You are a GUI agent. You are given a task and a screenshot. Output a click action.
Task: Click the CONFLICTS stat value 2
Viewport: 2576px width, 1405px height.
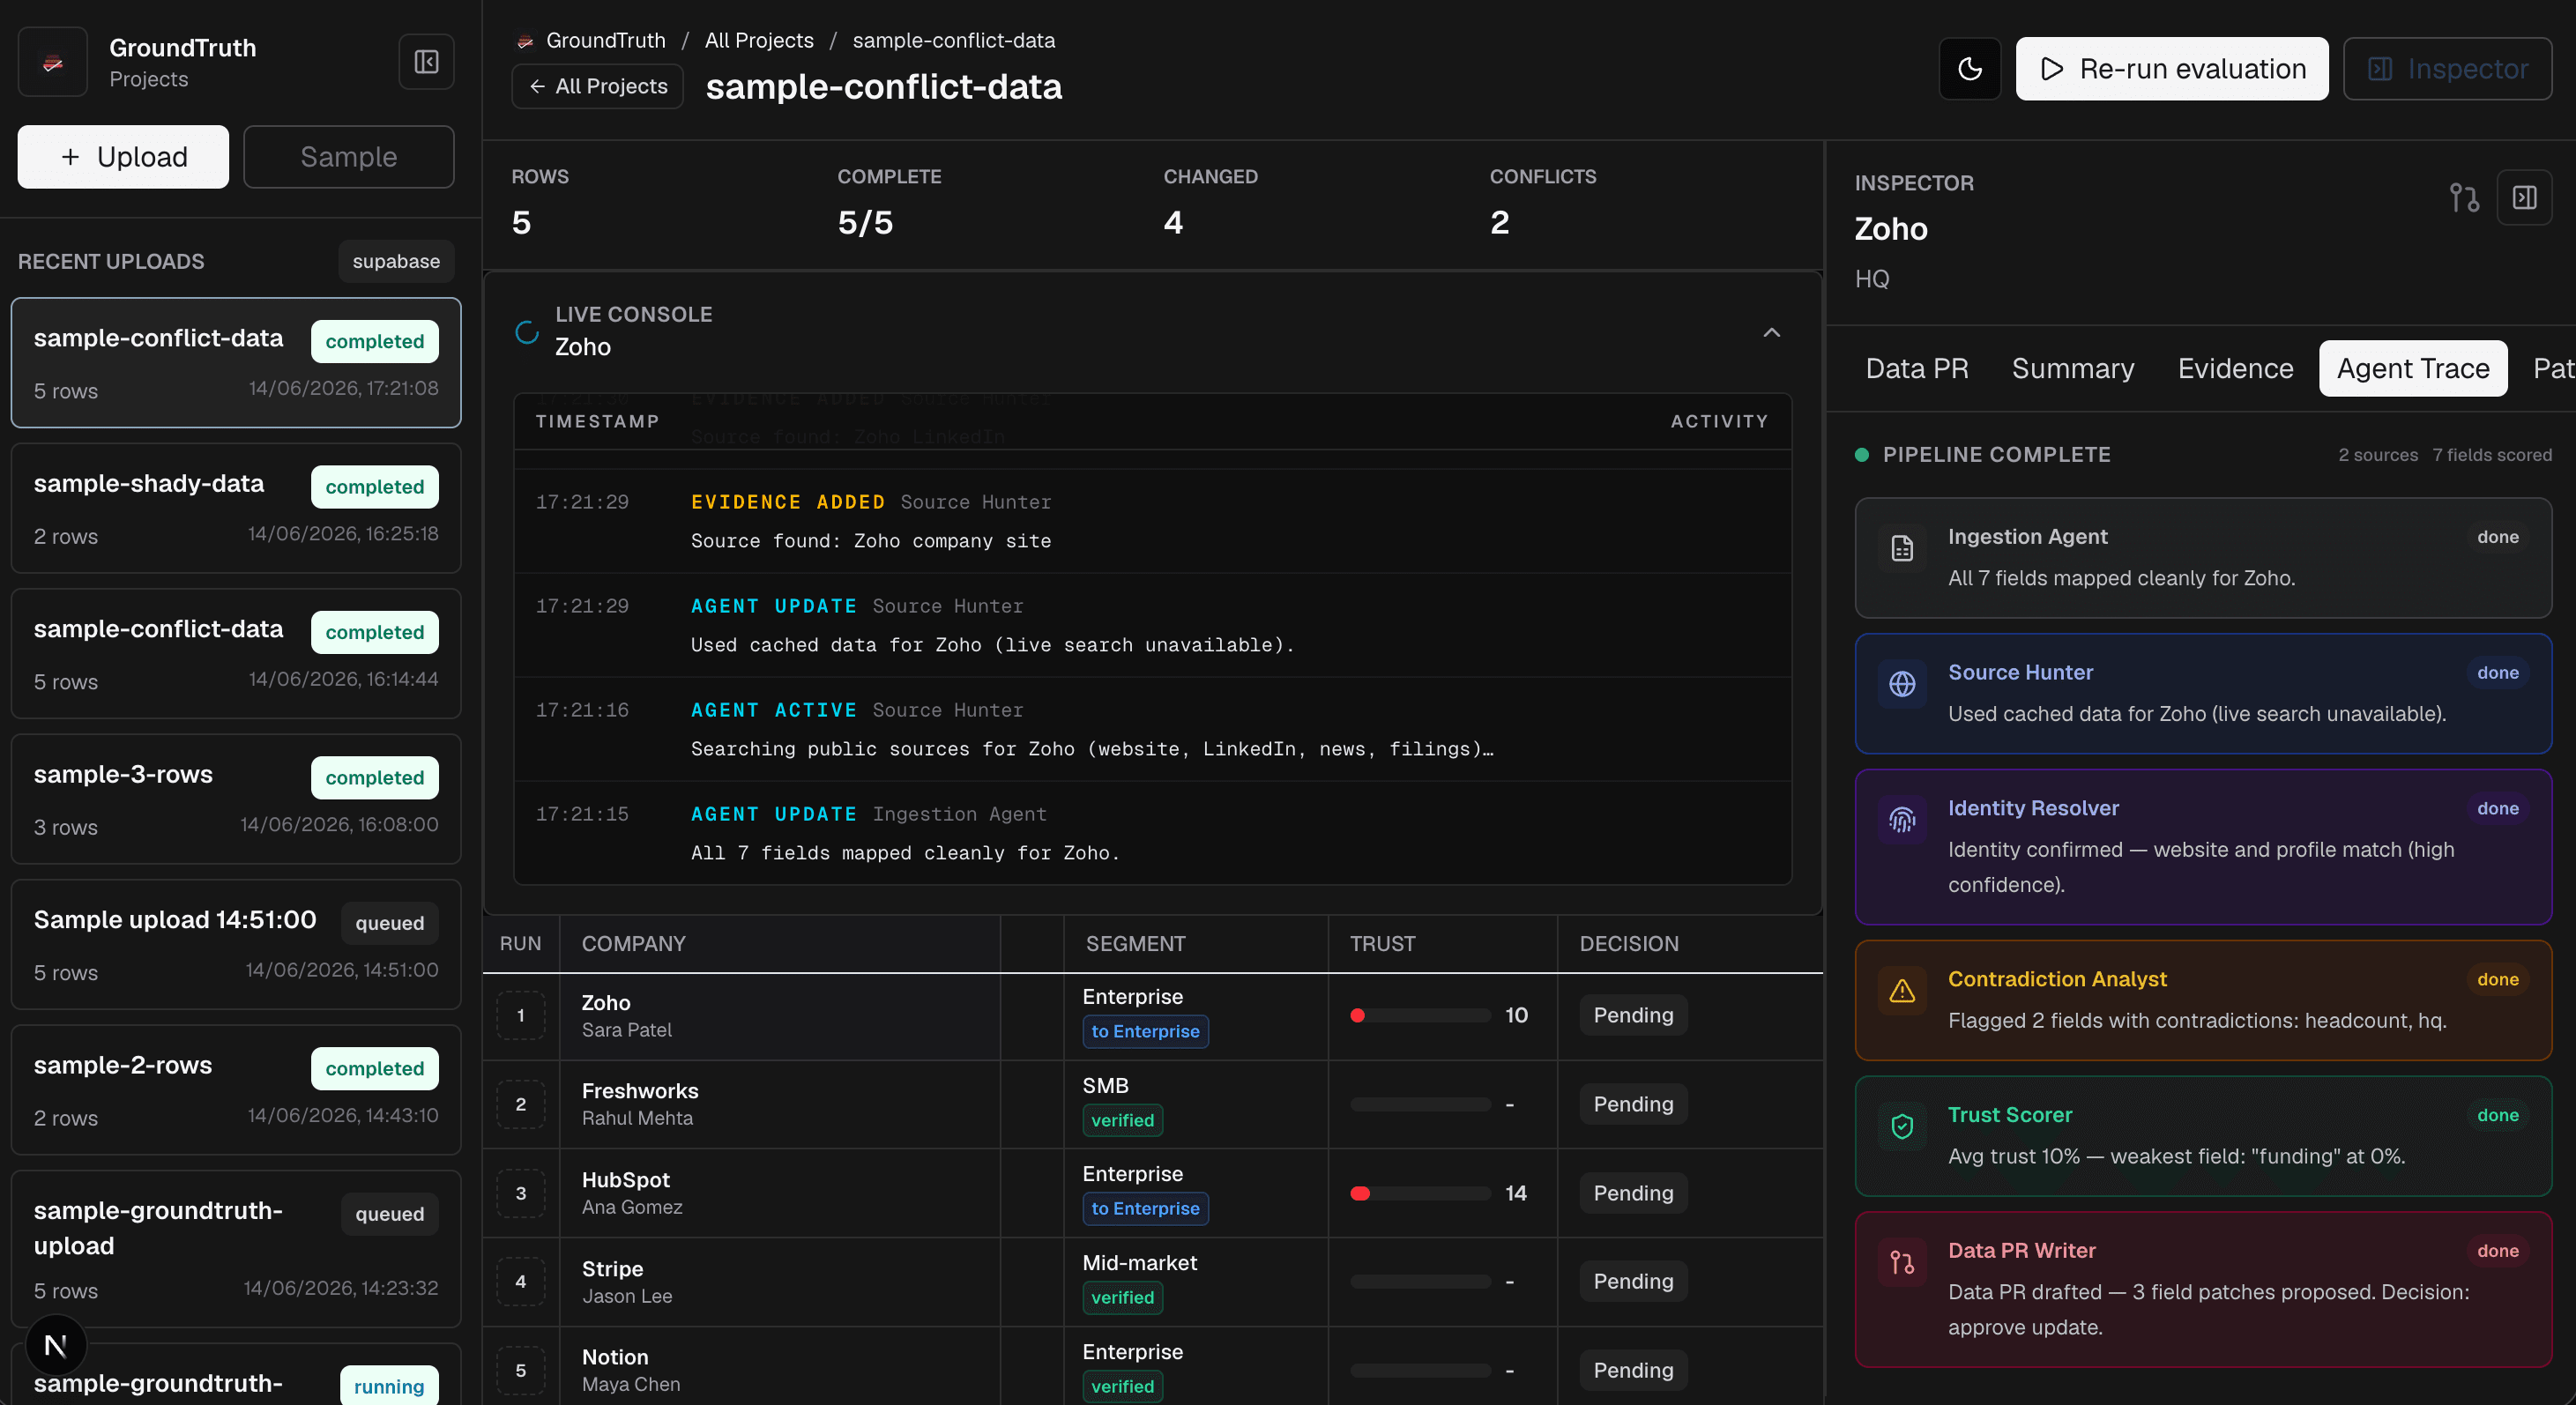tap(1499, 223)
